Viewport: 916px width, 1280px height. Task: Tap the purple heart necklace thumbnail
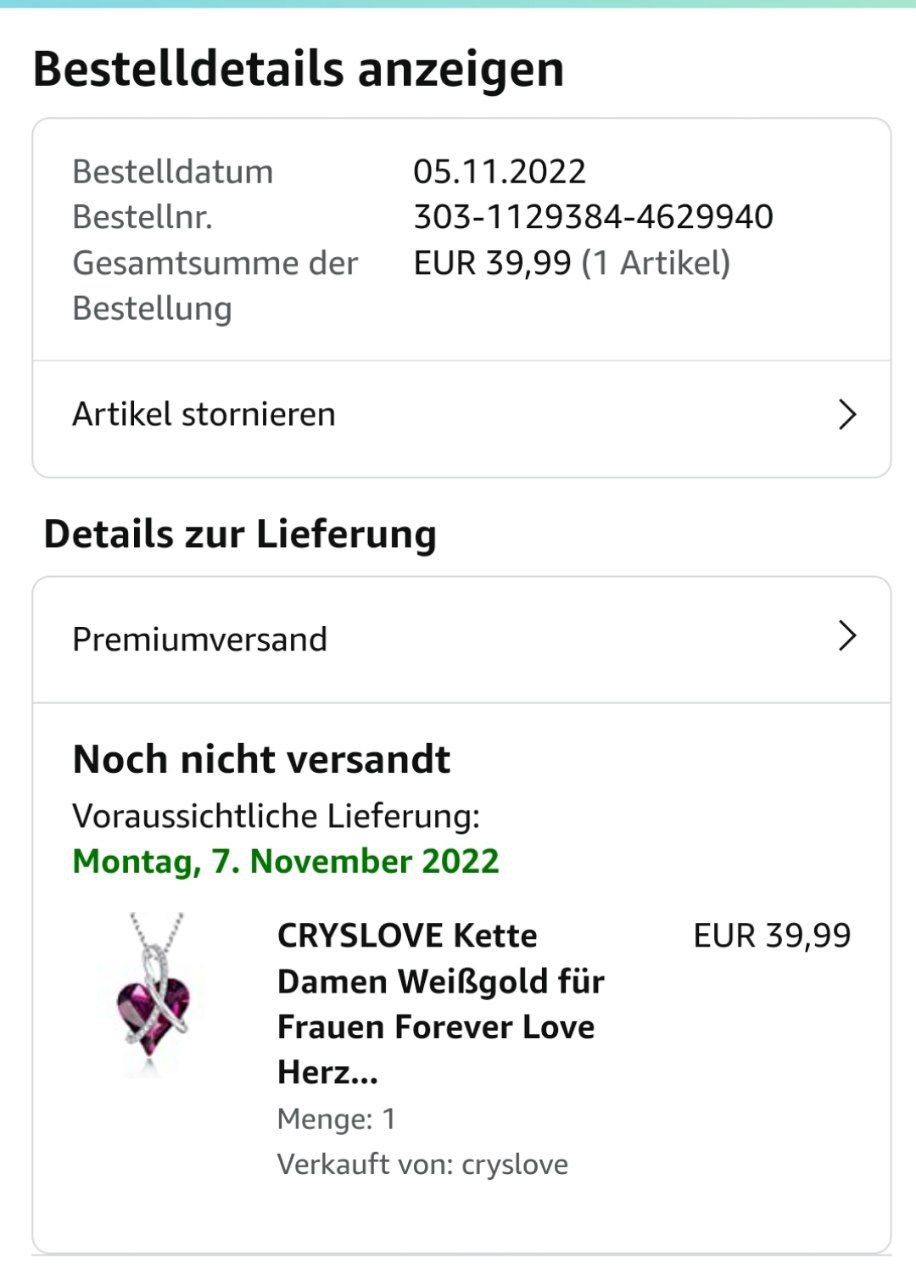tap(154, 995)
